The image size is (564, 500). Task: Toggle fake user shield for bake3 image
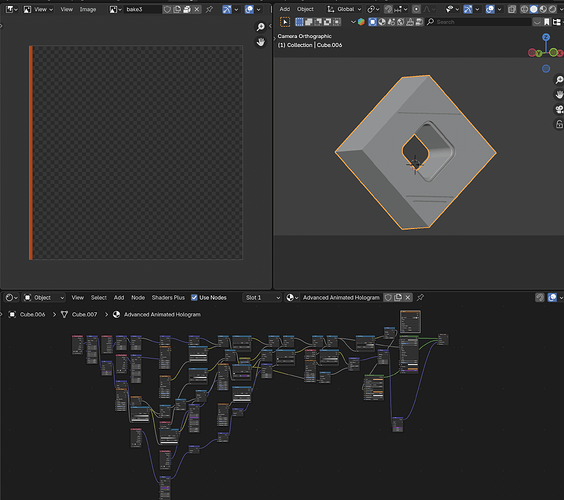[x=167, y=9]
